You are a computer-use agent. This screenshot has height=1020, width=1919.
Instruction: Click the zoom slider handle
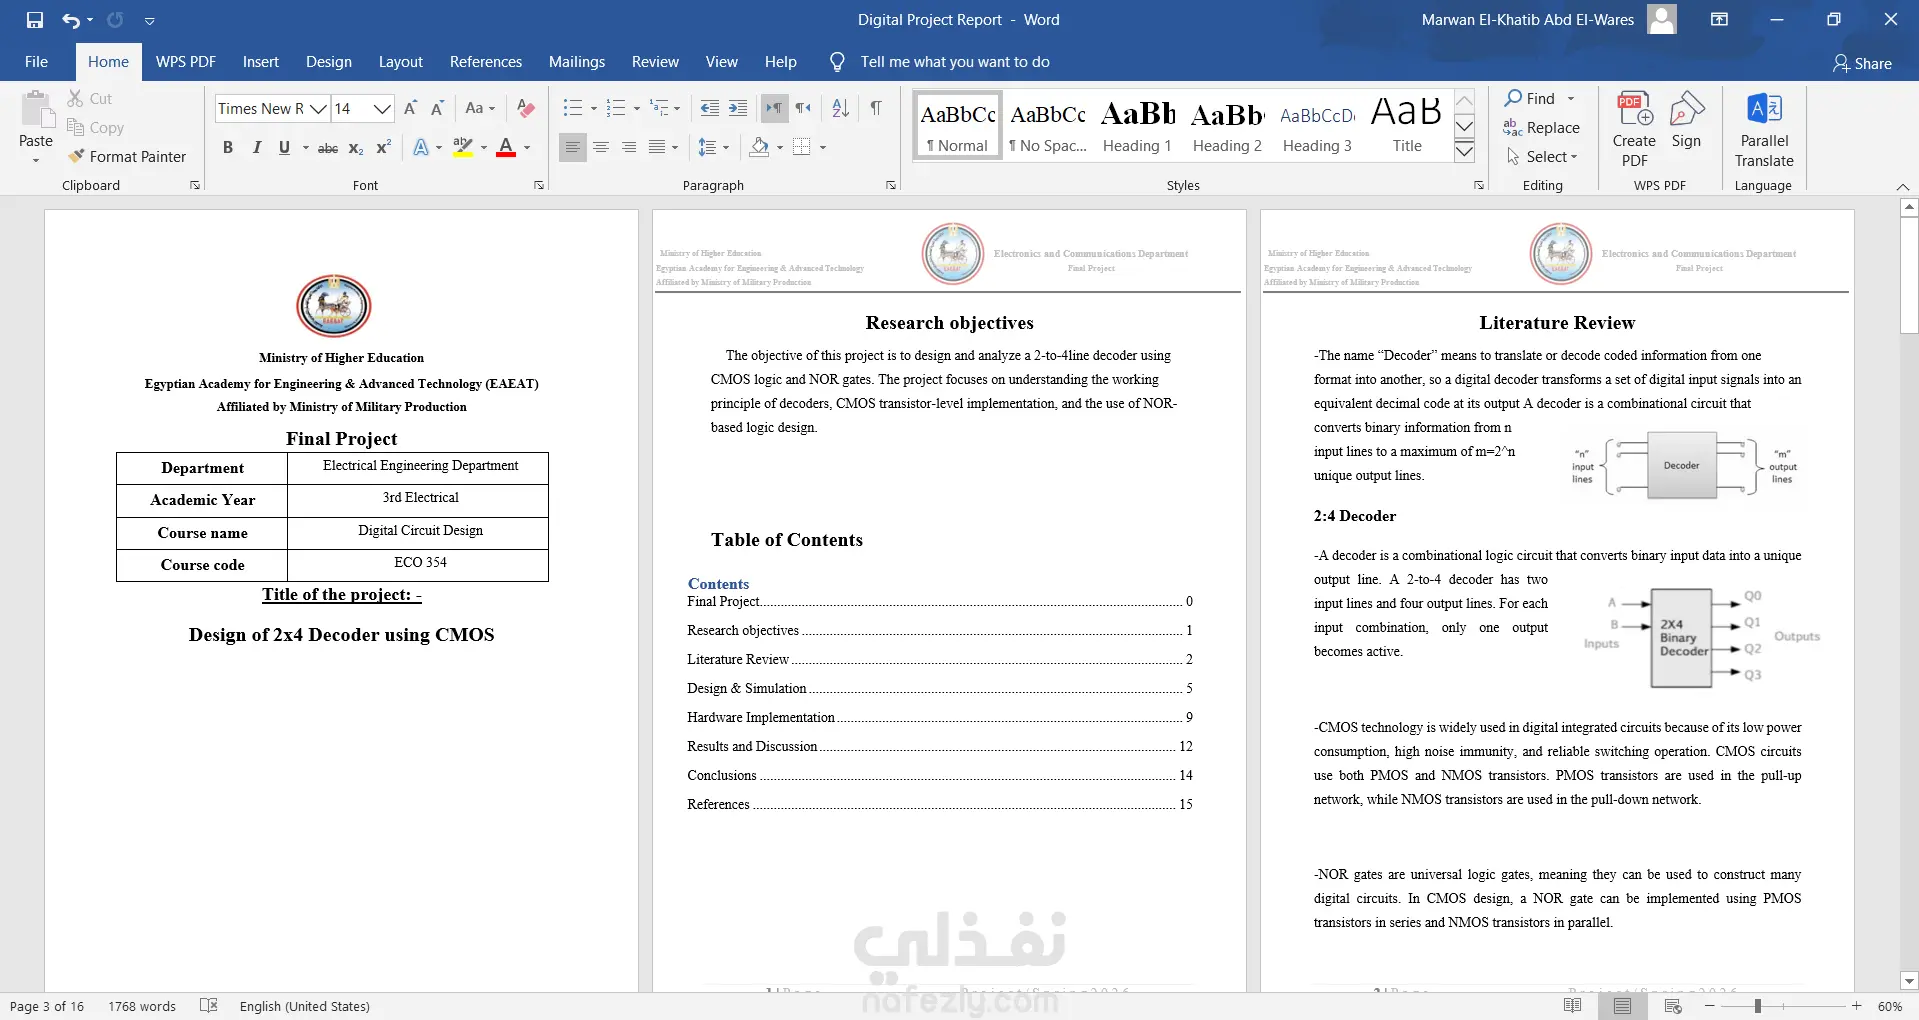coord(1757,1006)
